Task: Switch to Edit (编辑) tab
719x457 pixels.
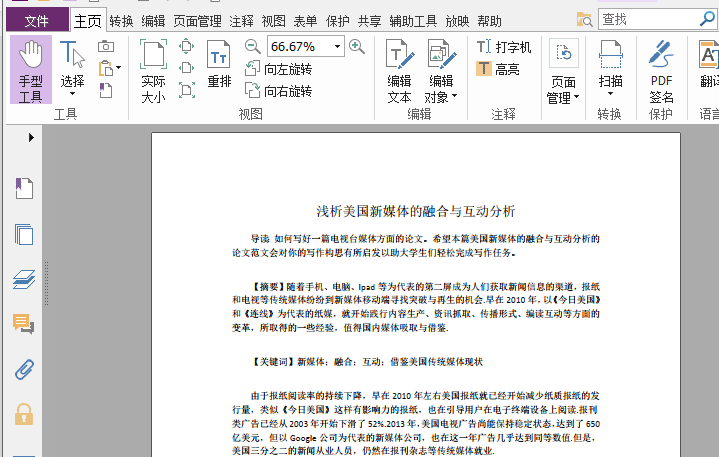Action: 153,21
